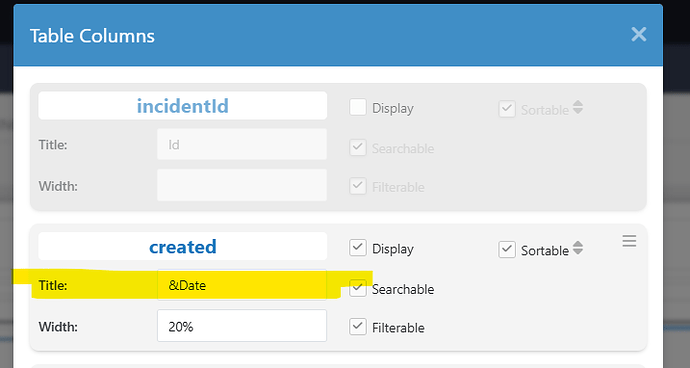Toggle Filterable checkbox for created column

(358, 327)
